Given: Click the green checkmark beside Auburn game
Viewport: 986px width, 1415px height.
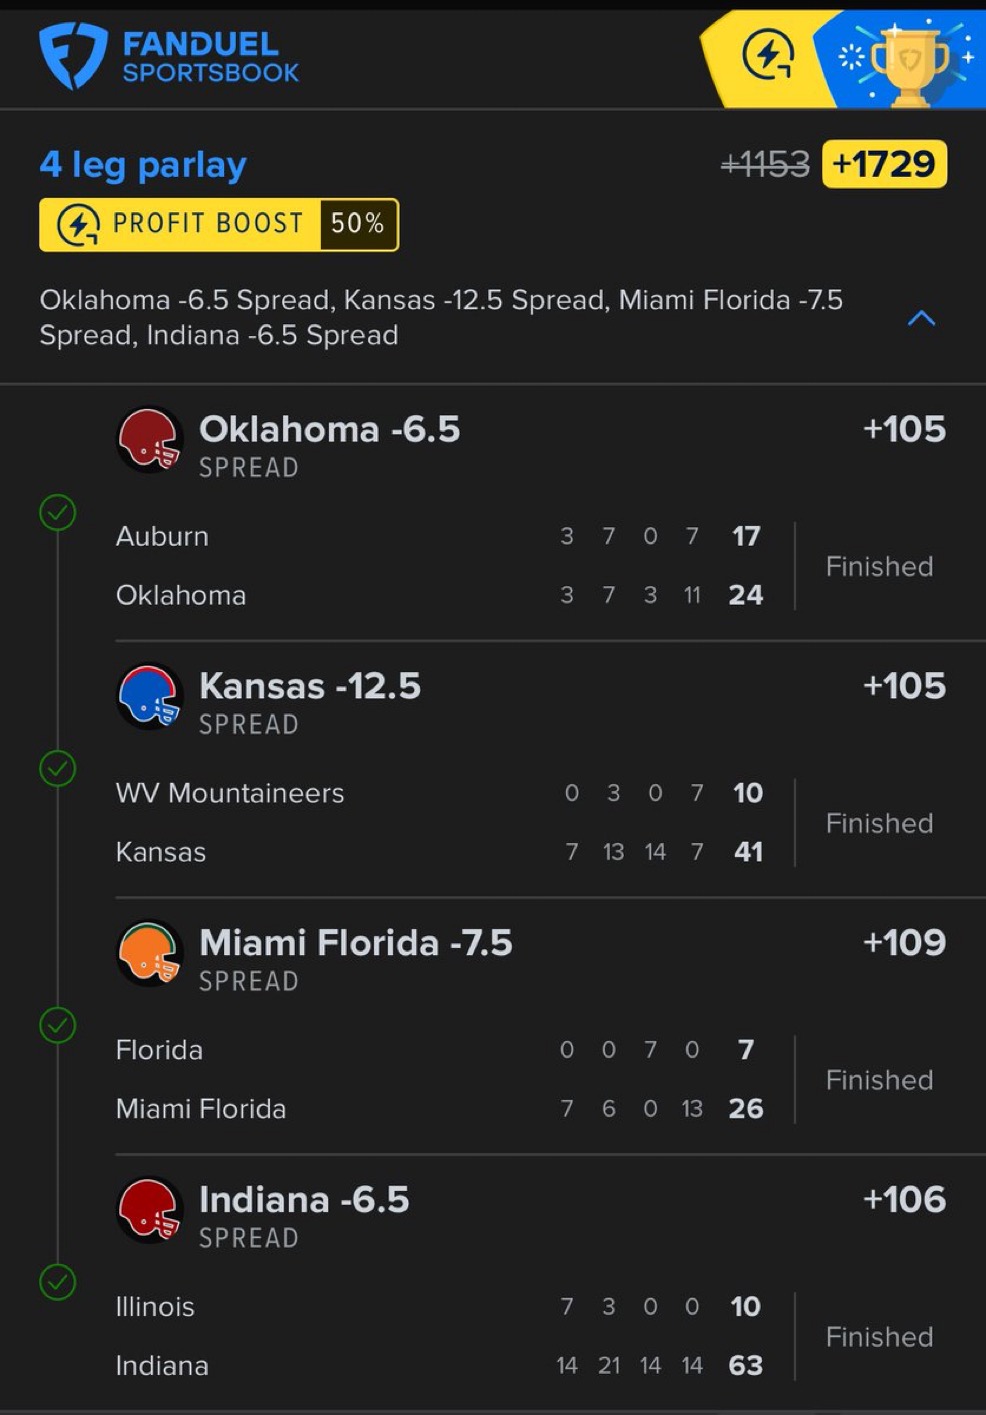Looking at the screenshot, I should [58, 513].
